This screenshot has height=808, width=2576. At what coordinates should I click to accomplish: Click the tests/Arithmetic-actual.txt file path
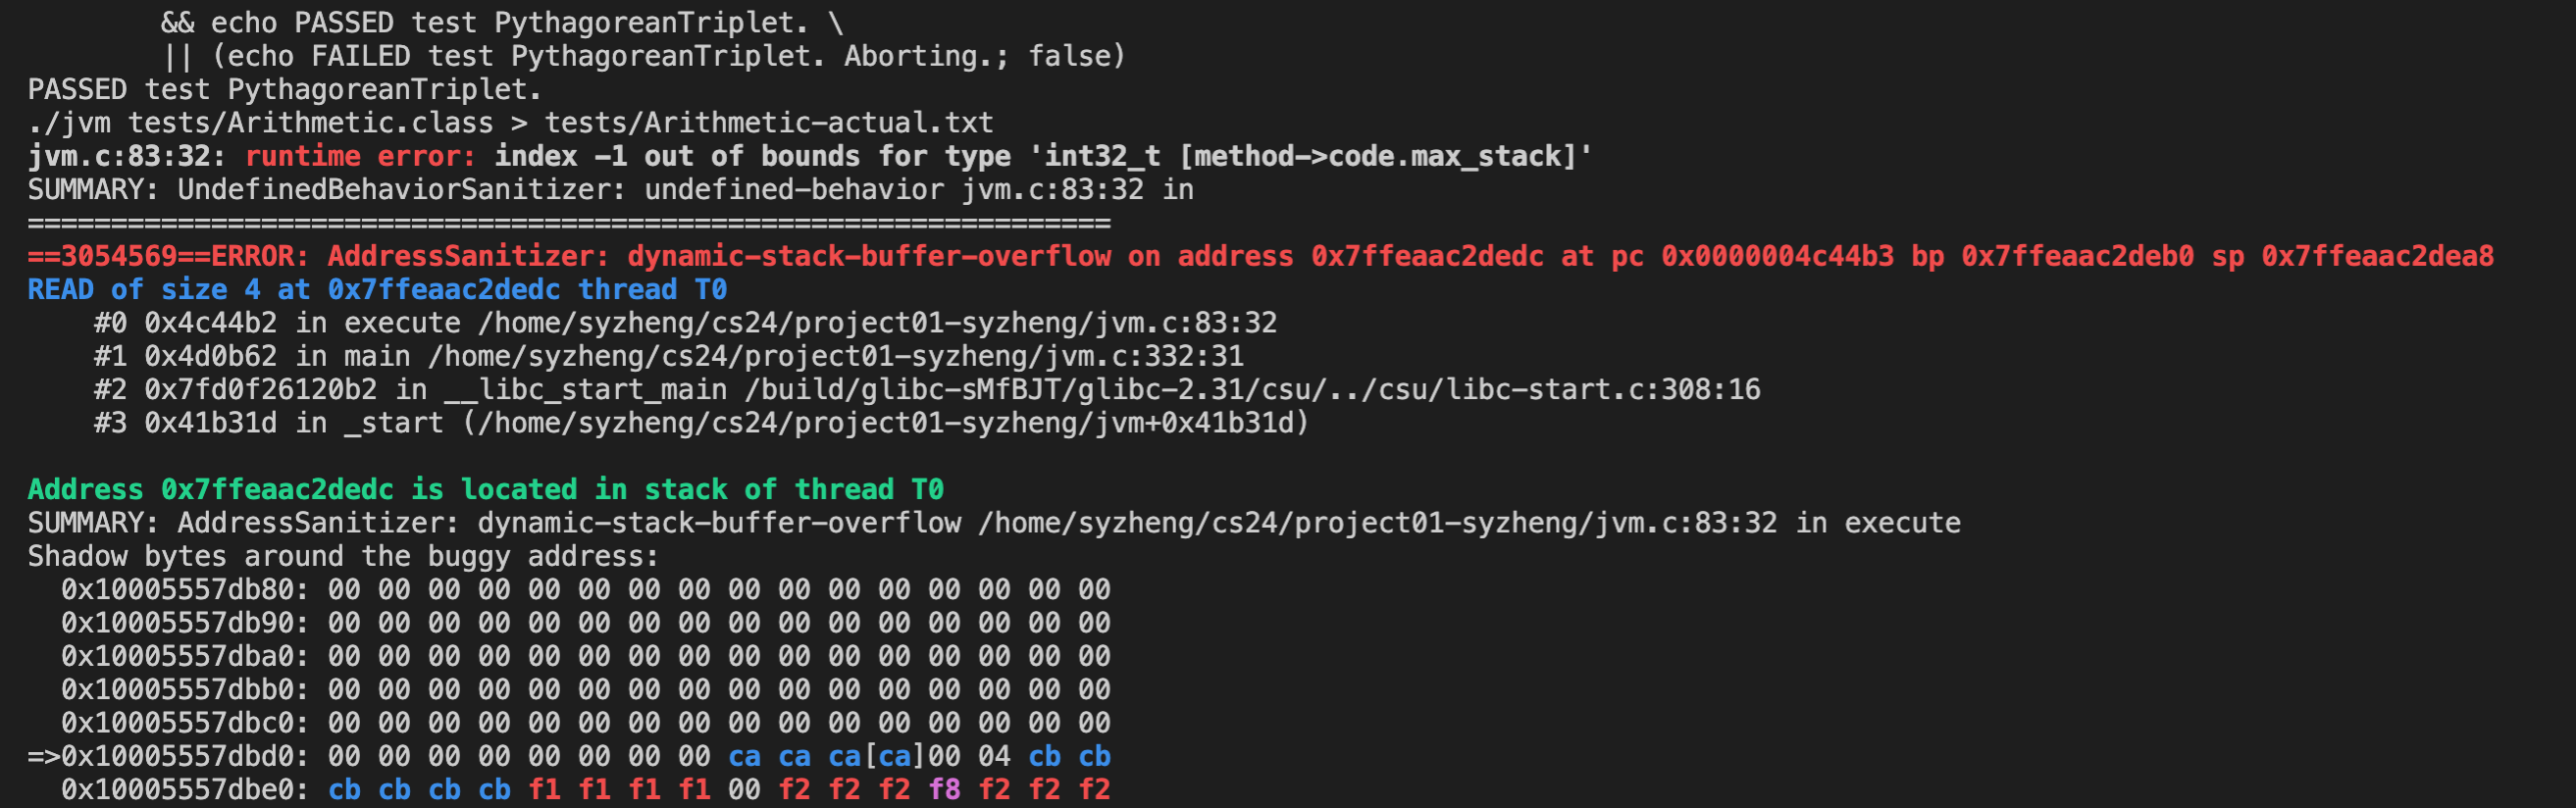768,123
